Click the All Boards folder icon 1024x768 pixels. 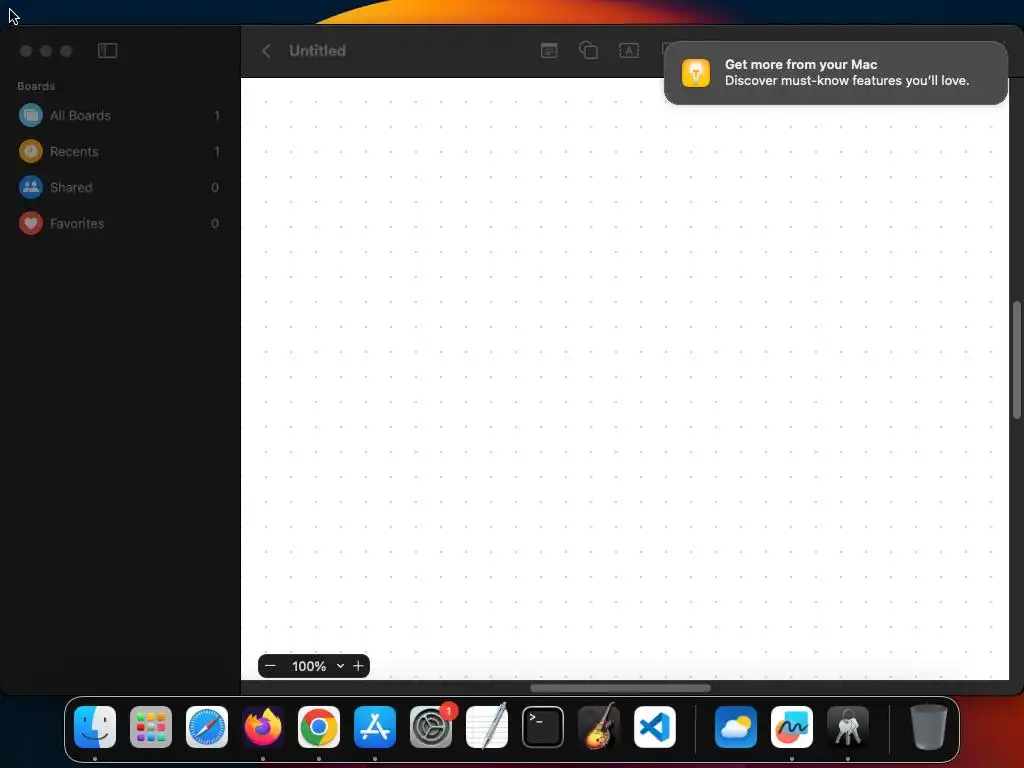pyautogui.click(x=31, y=116)
